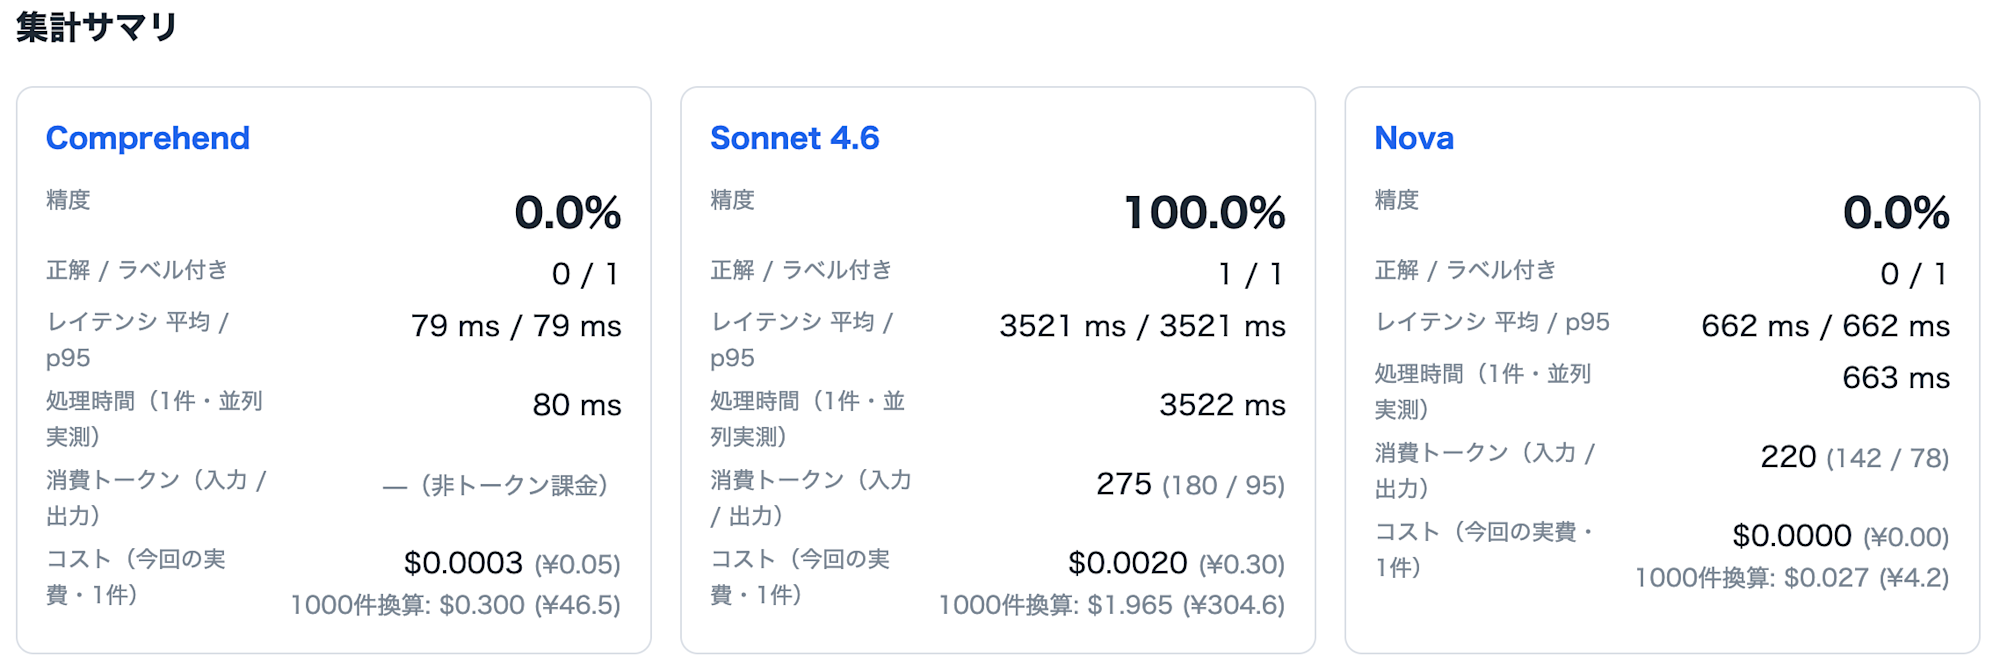The image size is (2000, 664).
Task: Click the 集計サマリ section heading
Action: [x=97, y=26]
